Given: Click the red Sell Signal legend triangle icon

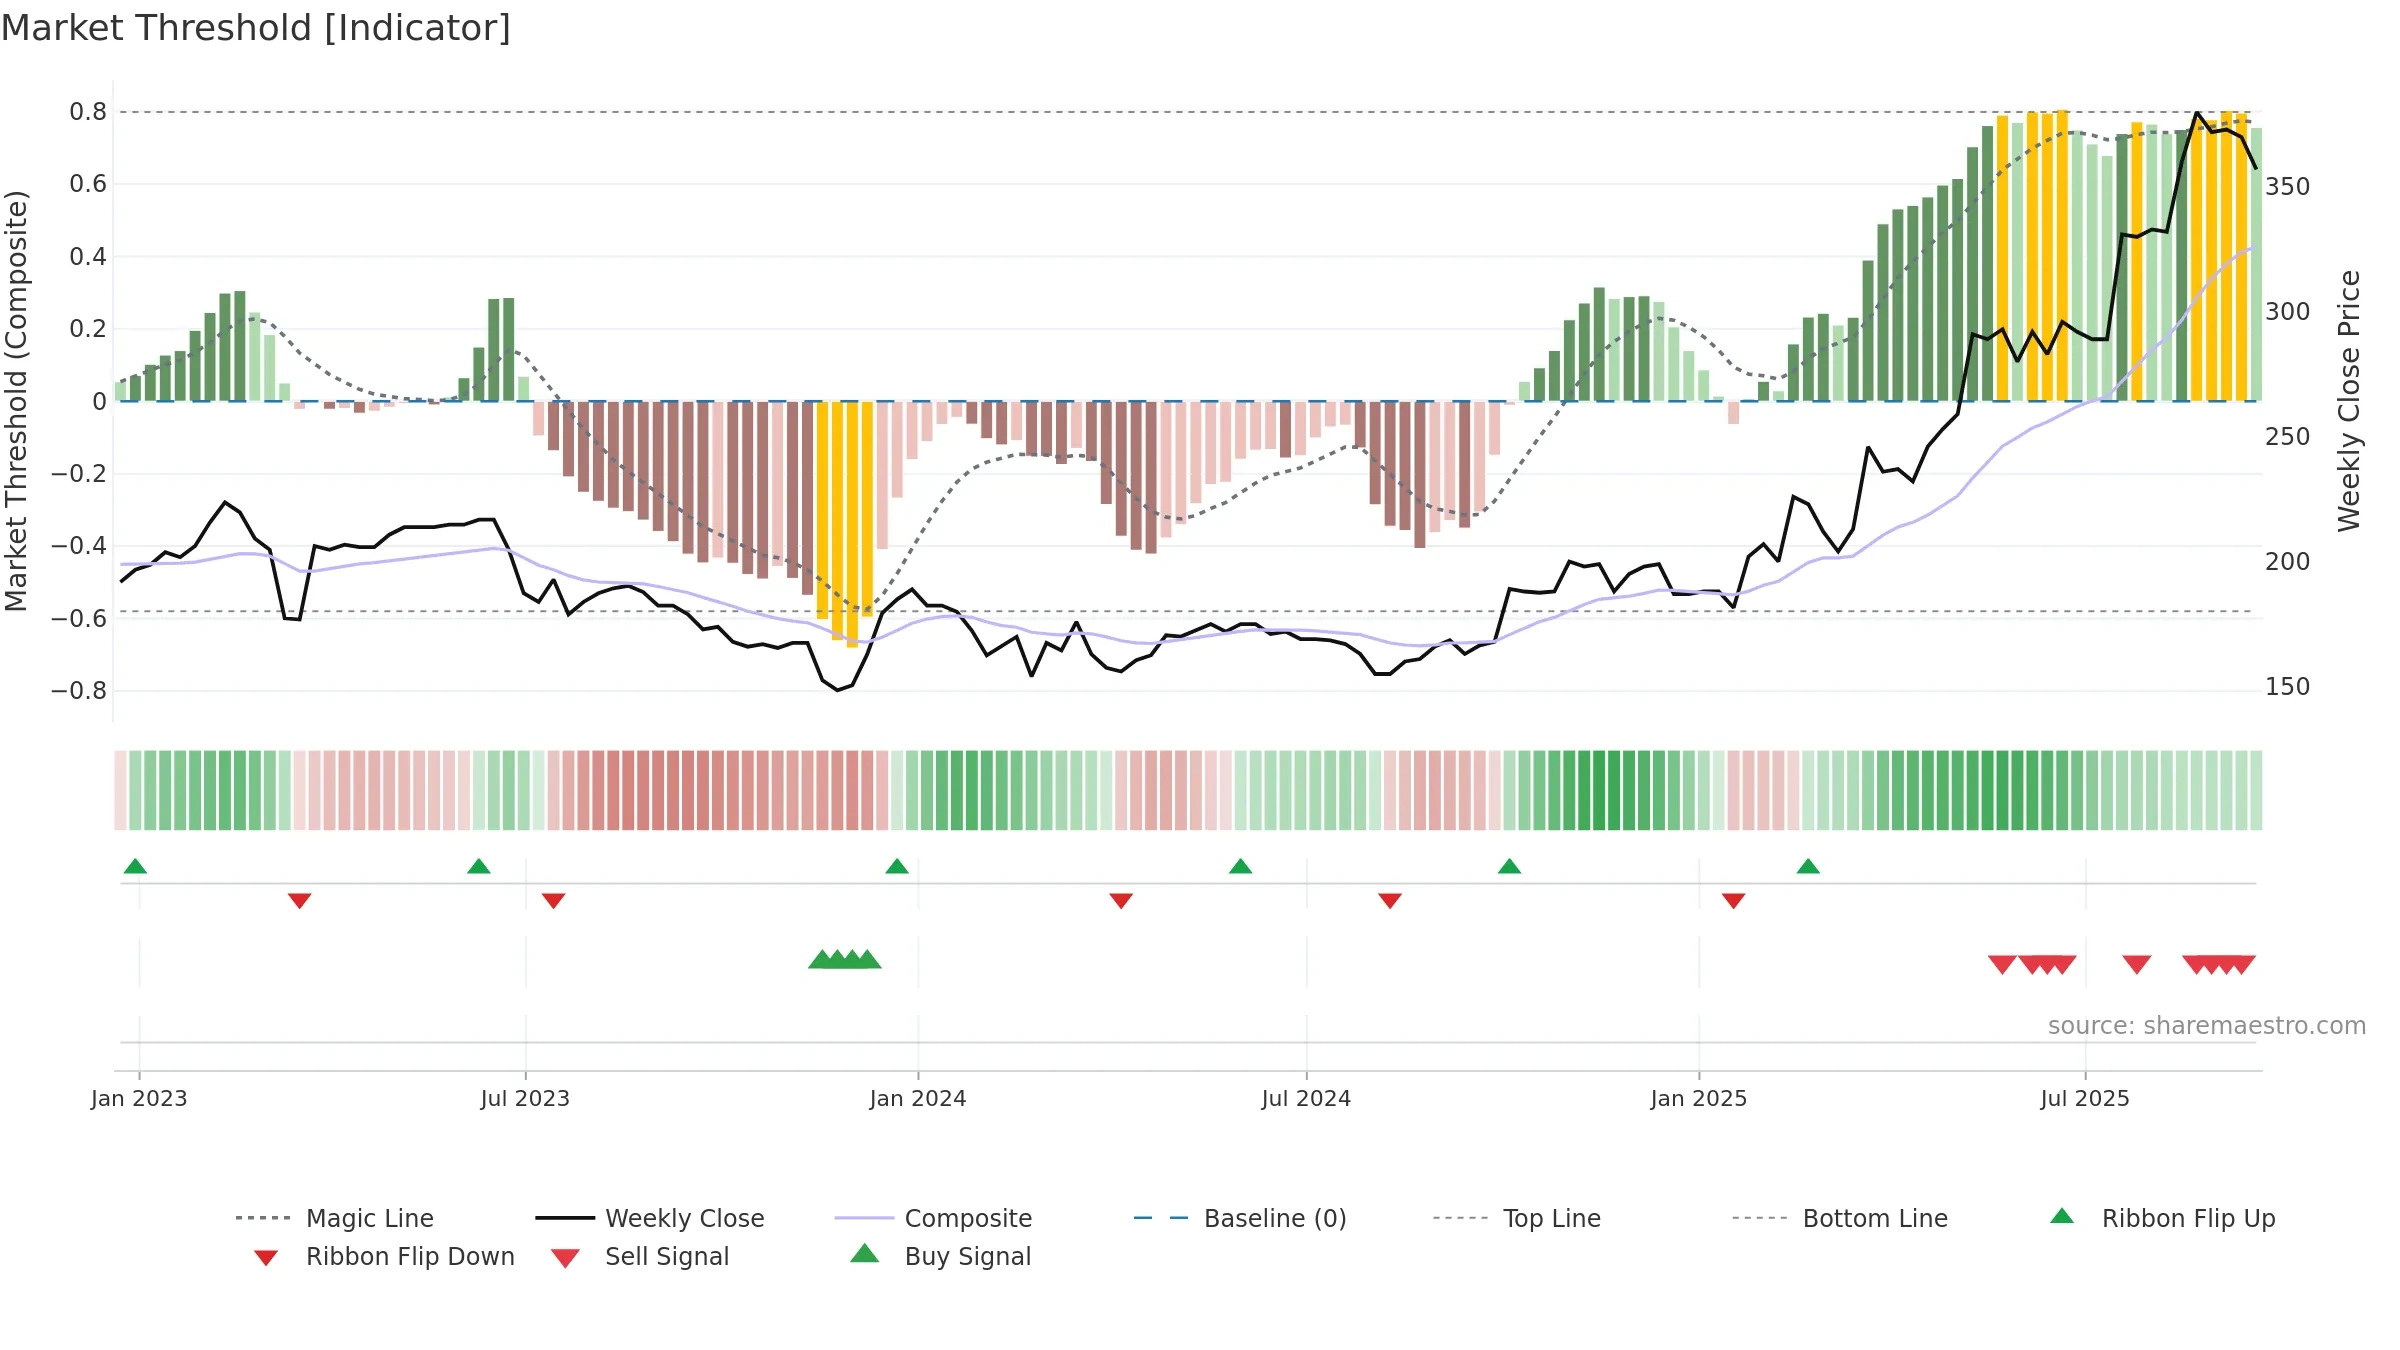Looking at the screenshot, I should coord(565,1258).
